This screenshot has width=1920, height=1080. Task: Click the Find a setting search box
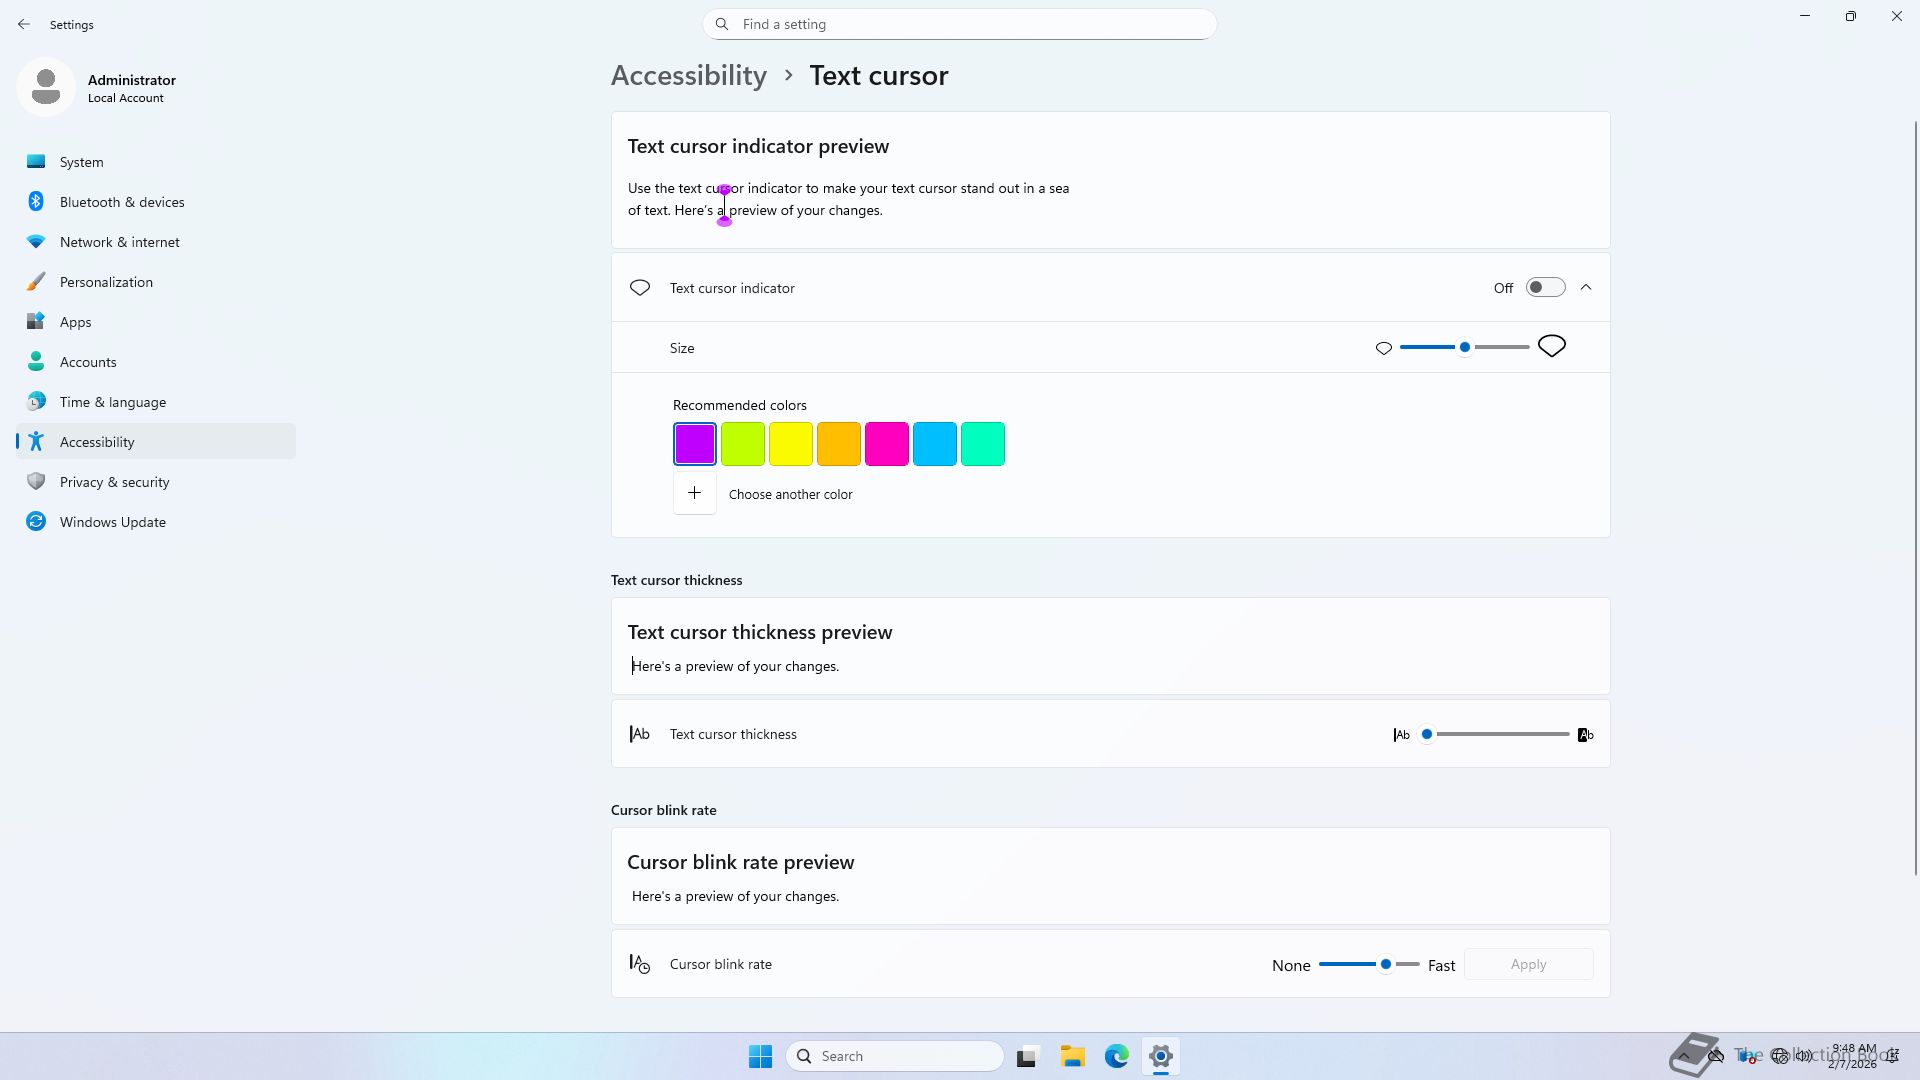[960, 24]
